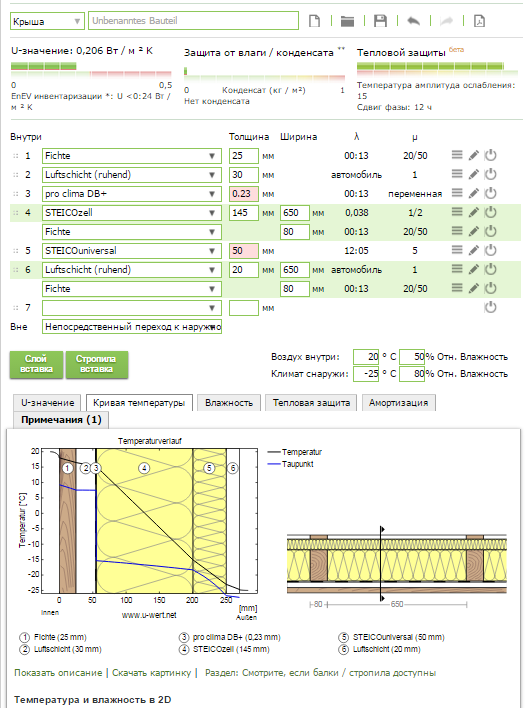This screenshot has width=529, height=708.
Task: Edit layer 2 Luftschicht with the pencil
Action: pos(473,174)
